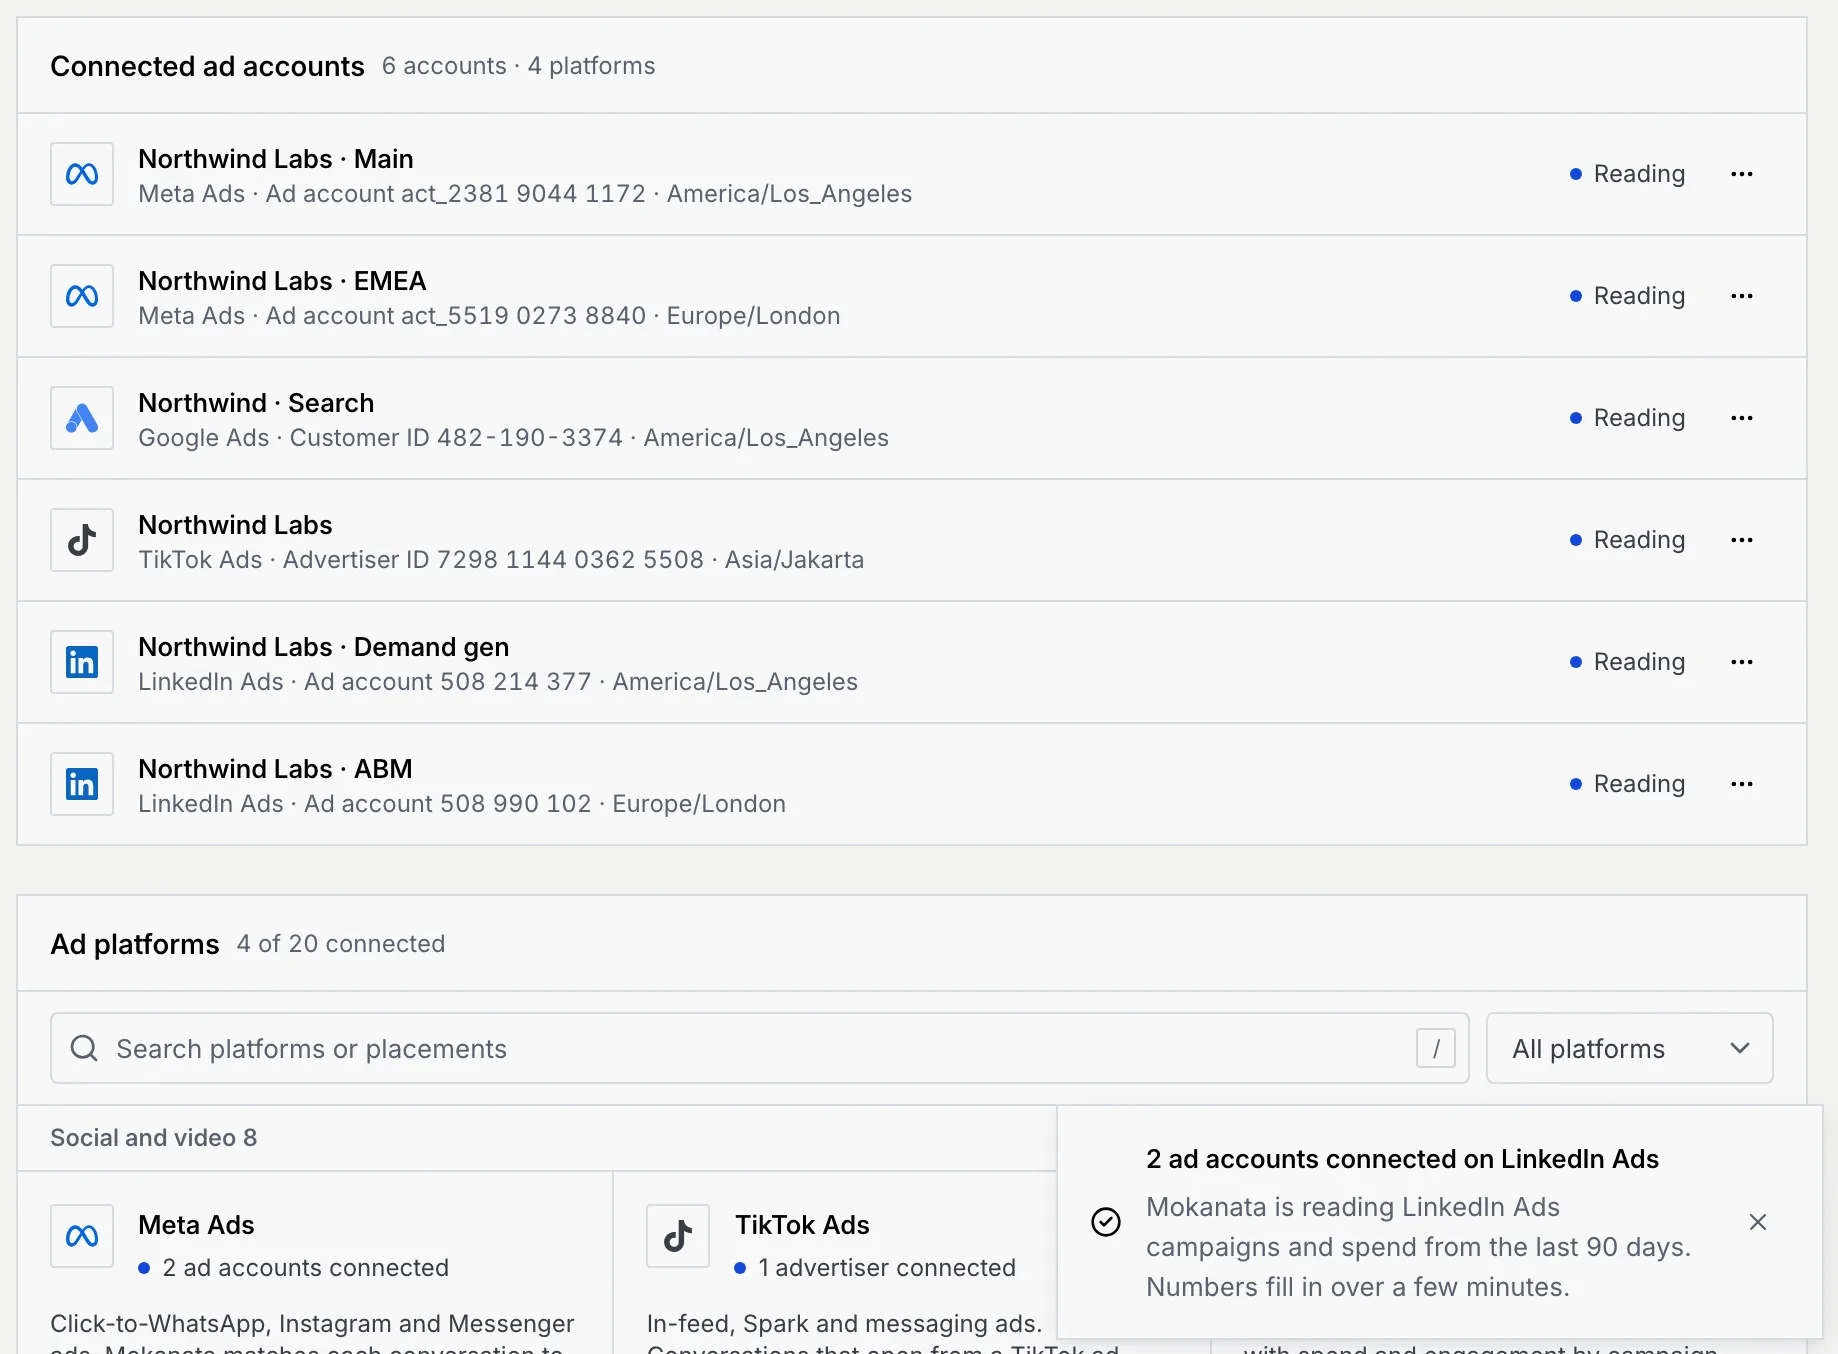Click the checkmark icon in the LinkedIn notification

[1106, 1222]
